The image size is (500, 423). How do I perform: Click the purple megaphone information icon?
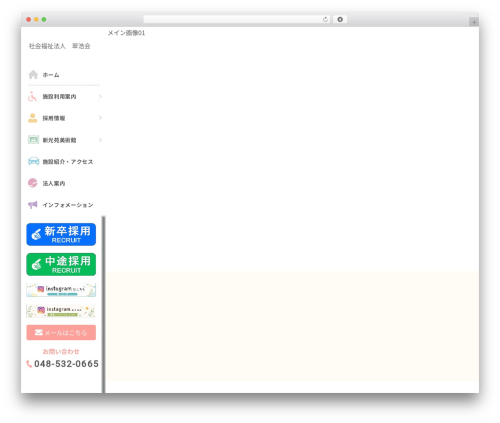pos(33,205)
